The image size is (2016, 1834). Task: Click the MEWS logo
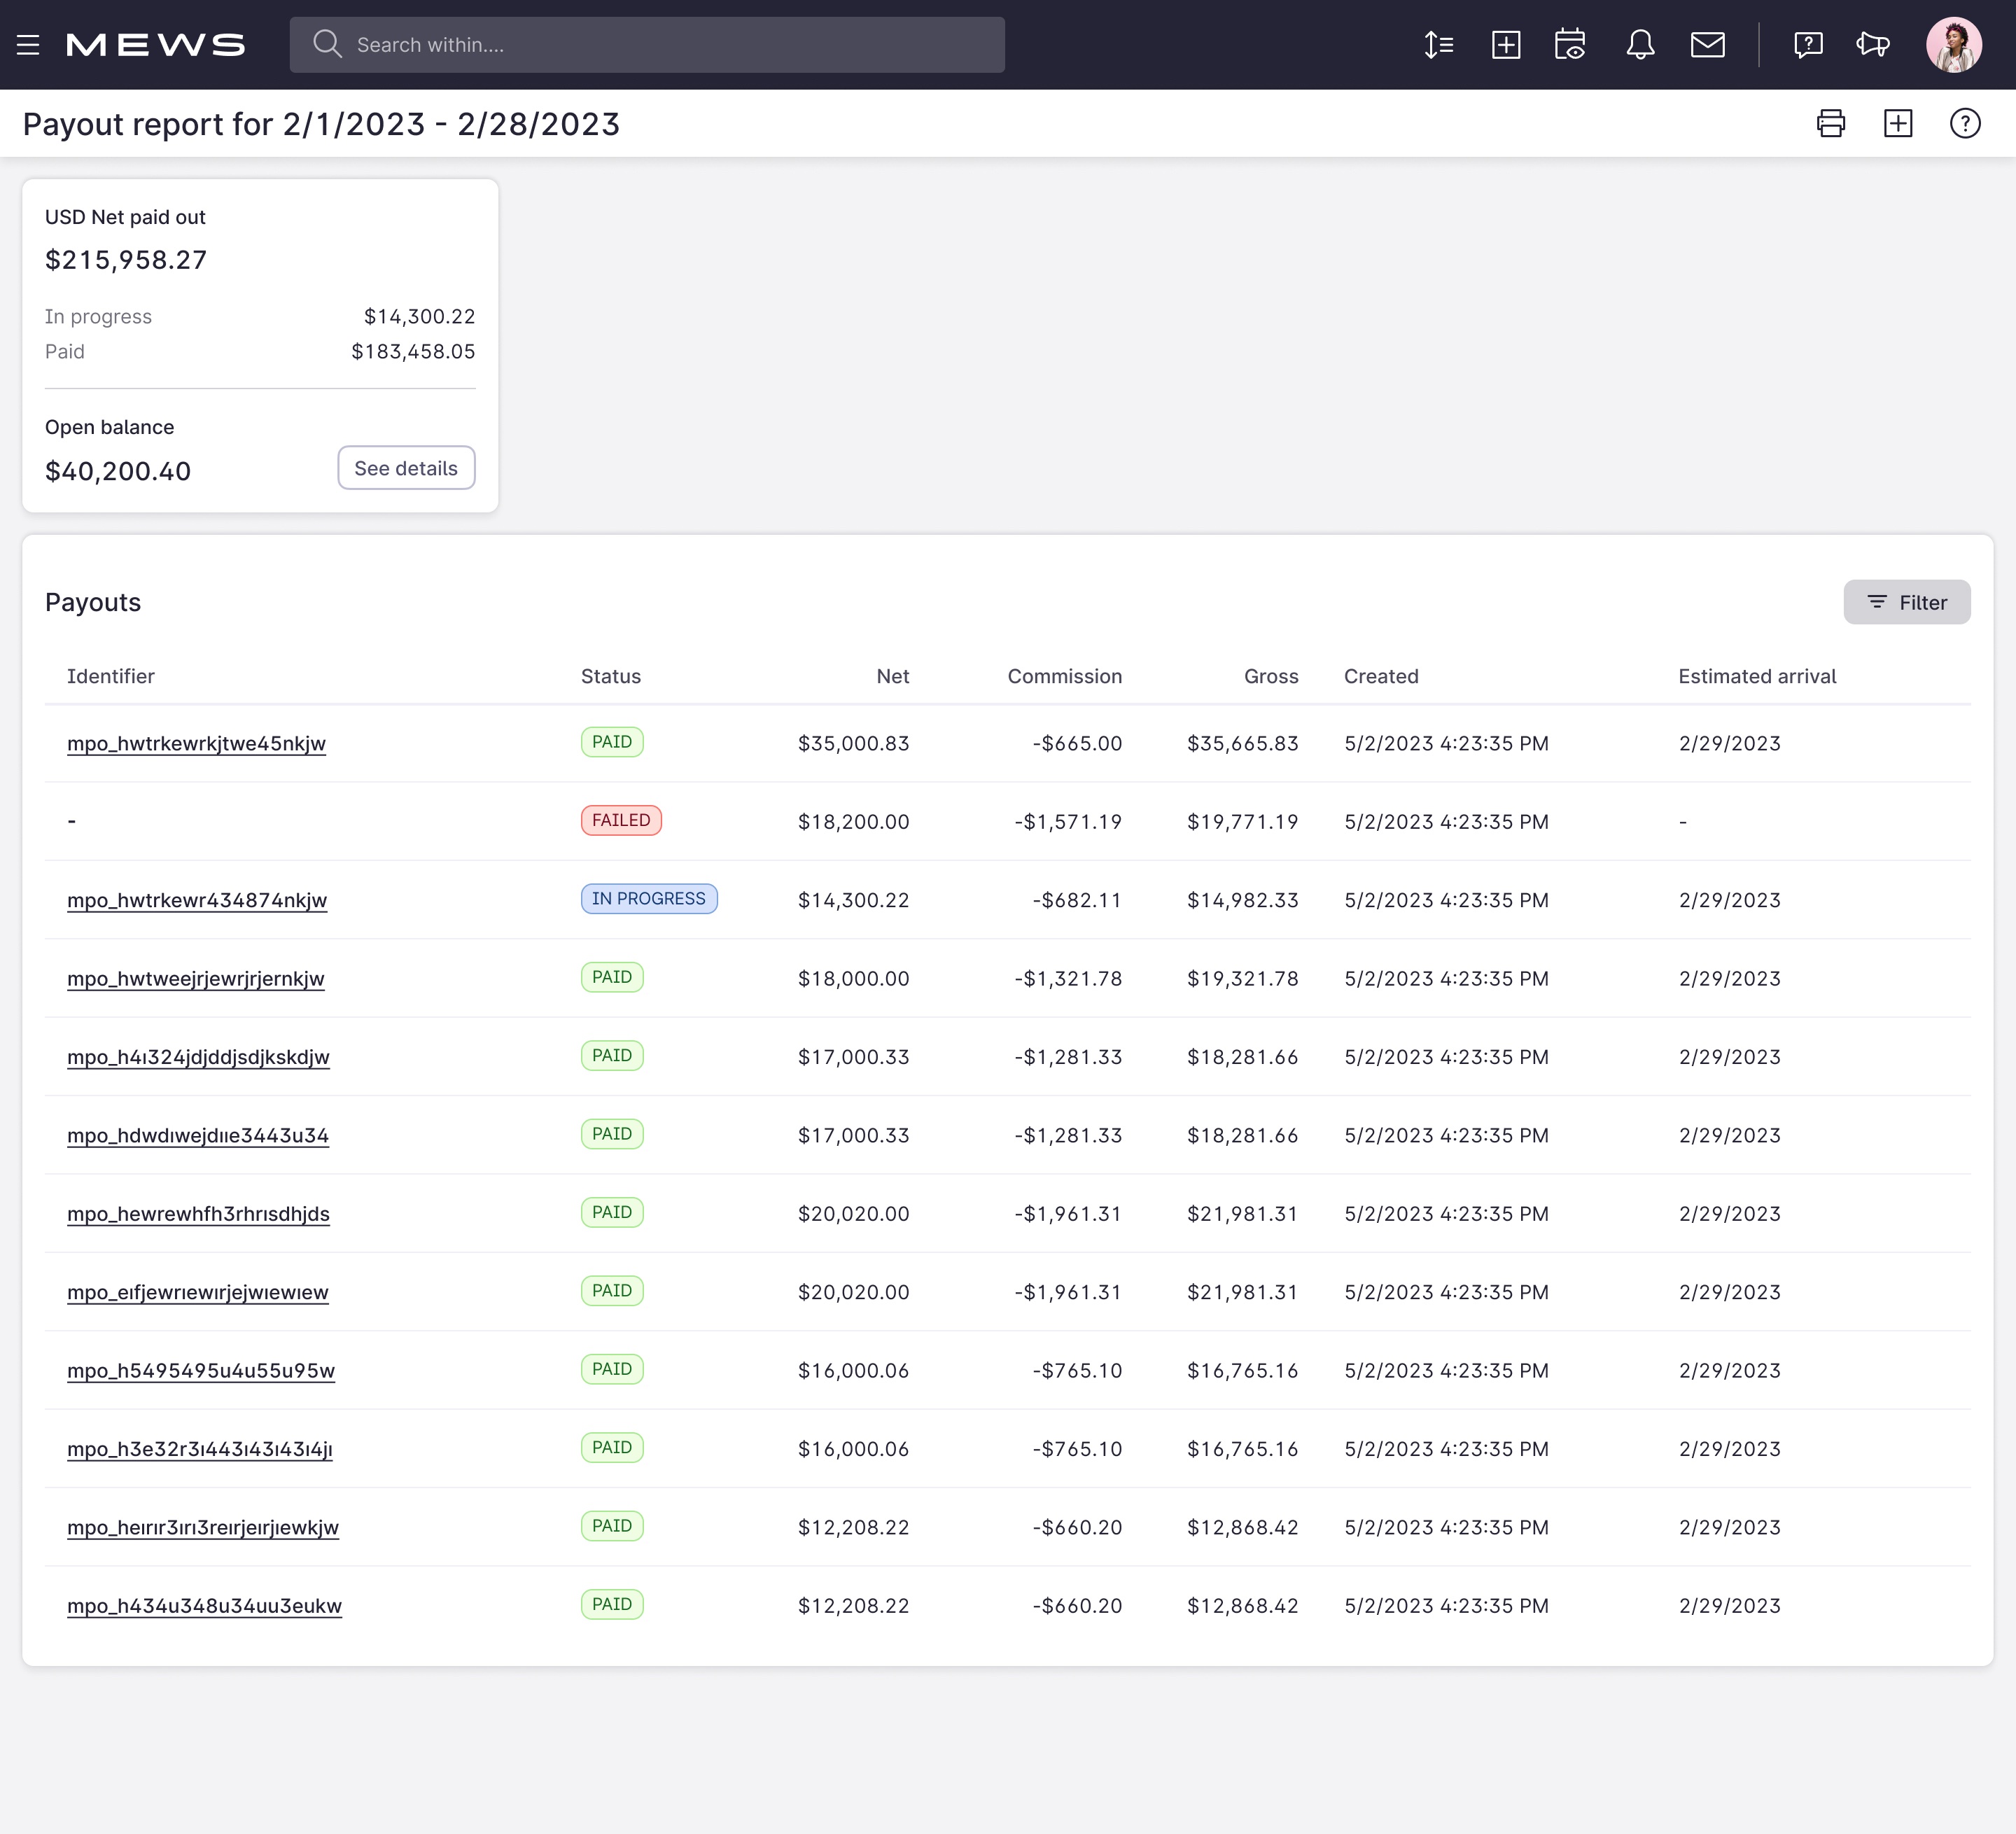tap(155, 44)
